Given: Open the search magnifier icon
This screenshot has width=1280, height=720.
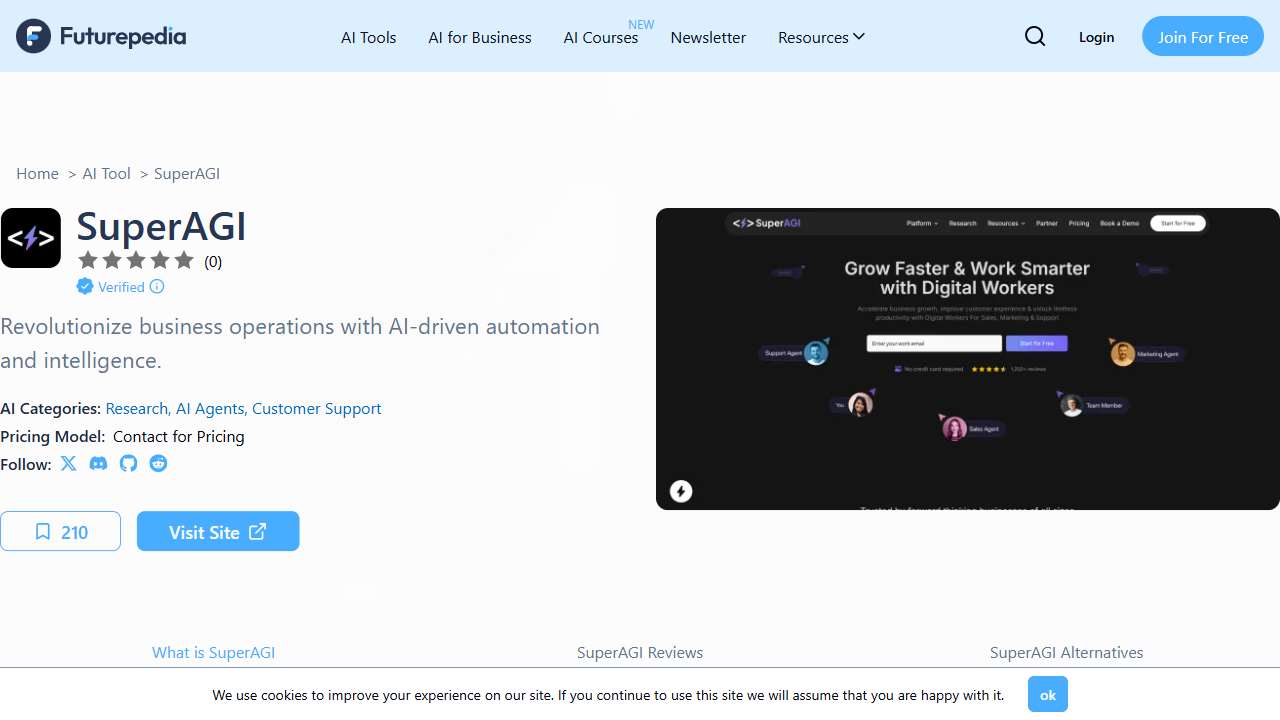Looking at the screenshot, I should coord(1035,37).
